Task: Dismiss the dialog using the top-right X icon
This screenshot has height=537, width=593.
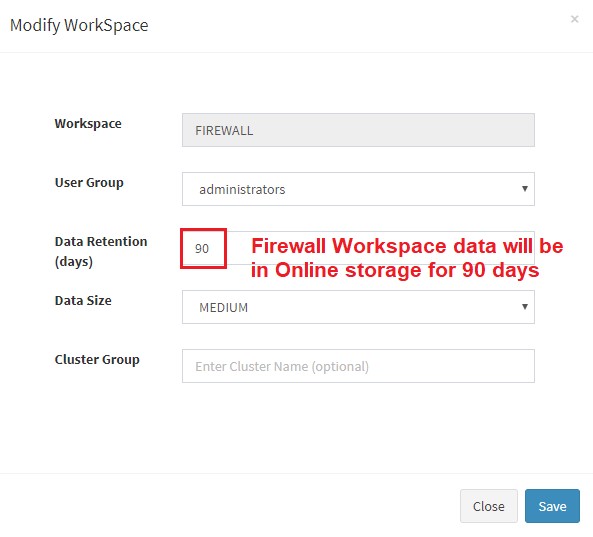Action: (574, 19)
